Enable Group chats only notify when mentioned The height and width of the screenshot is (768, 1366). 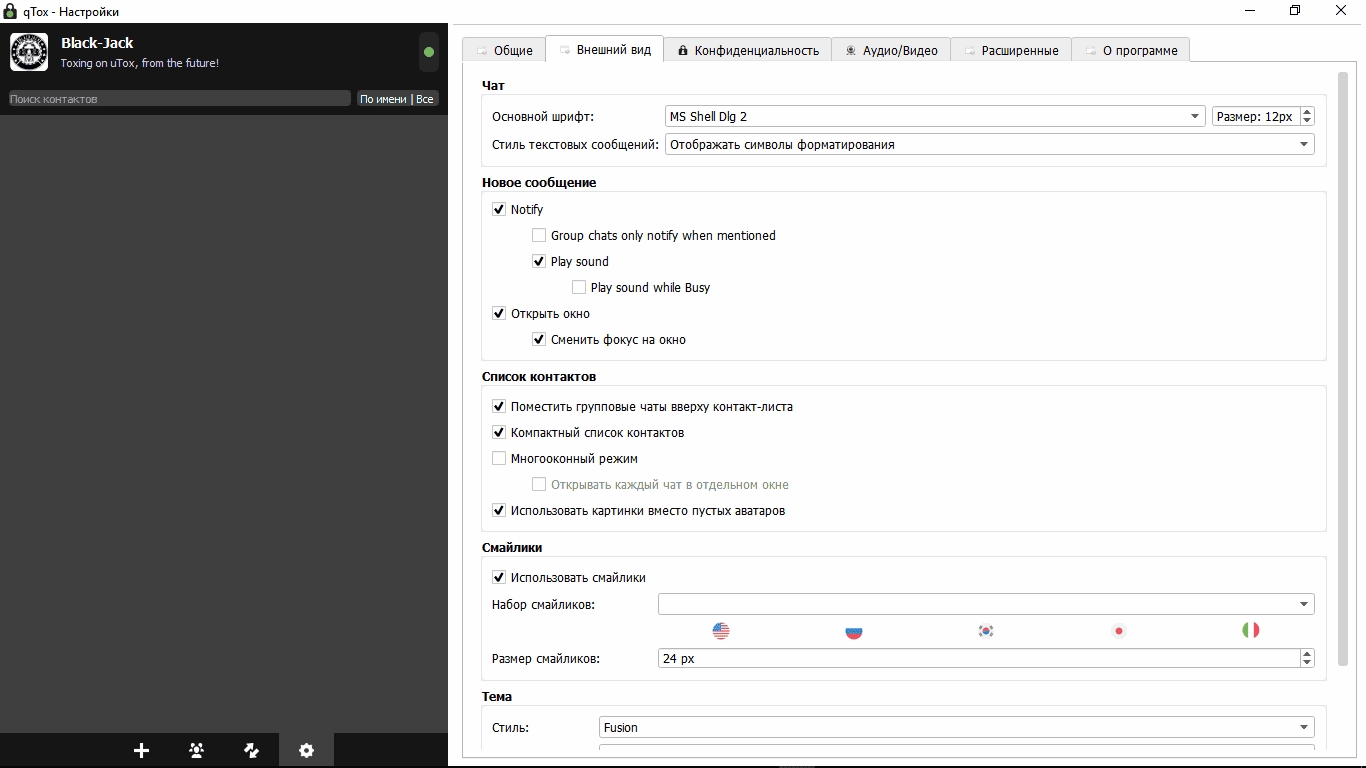[x=539, y=236]
